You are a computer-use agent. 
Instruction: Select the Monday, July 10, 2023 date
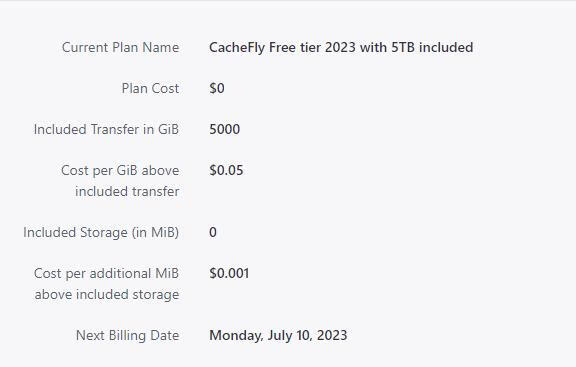coord(278,336)
